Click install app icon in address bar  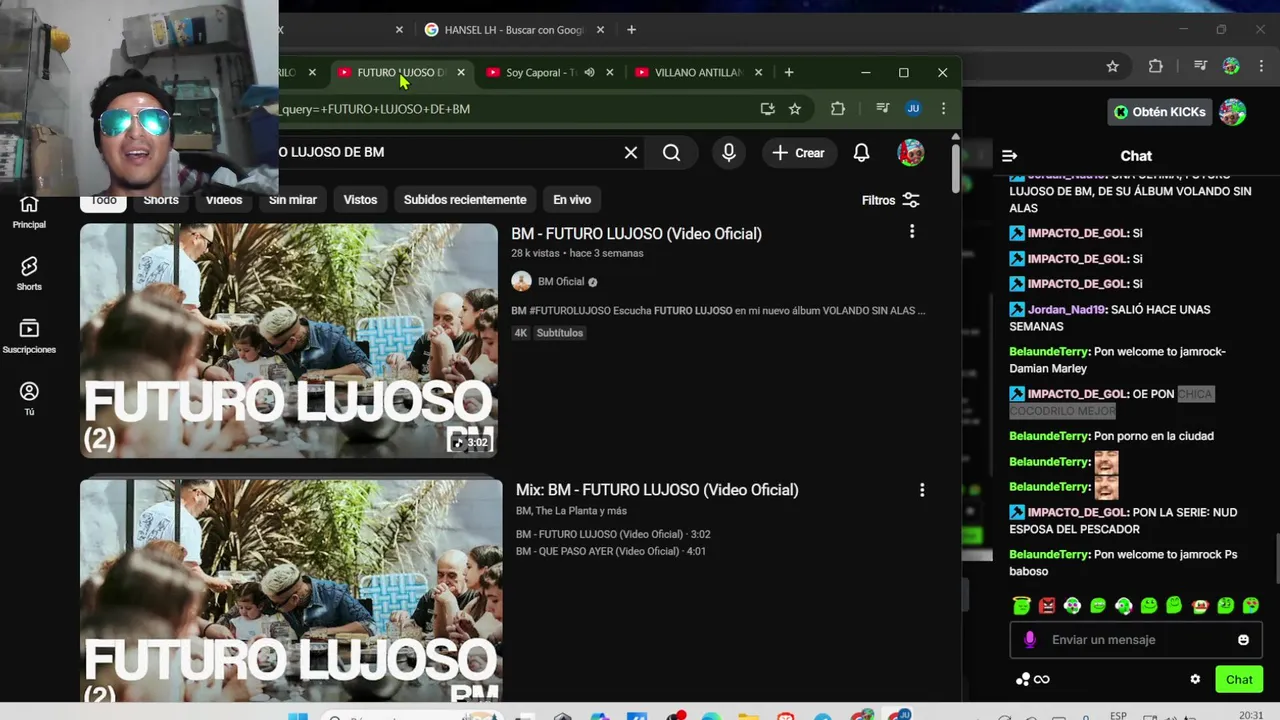tap(768, 109)
